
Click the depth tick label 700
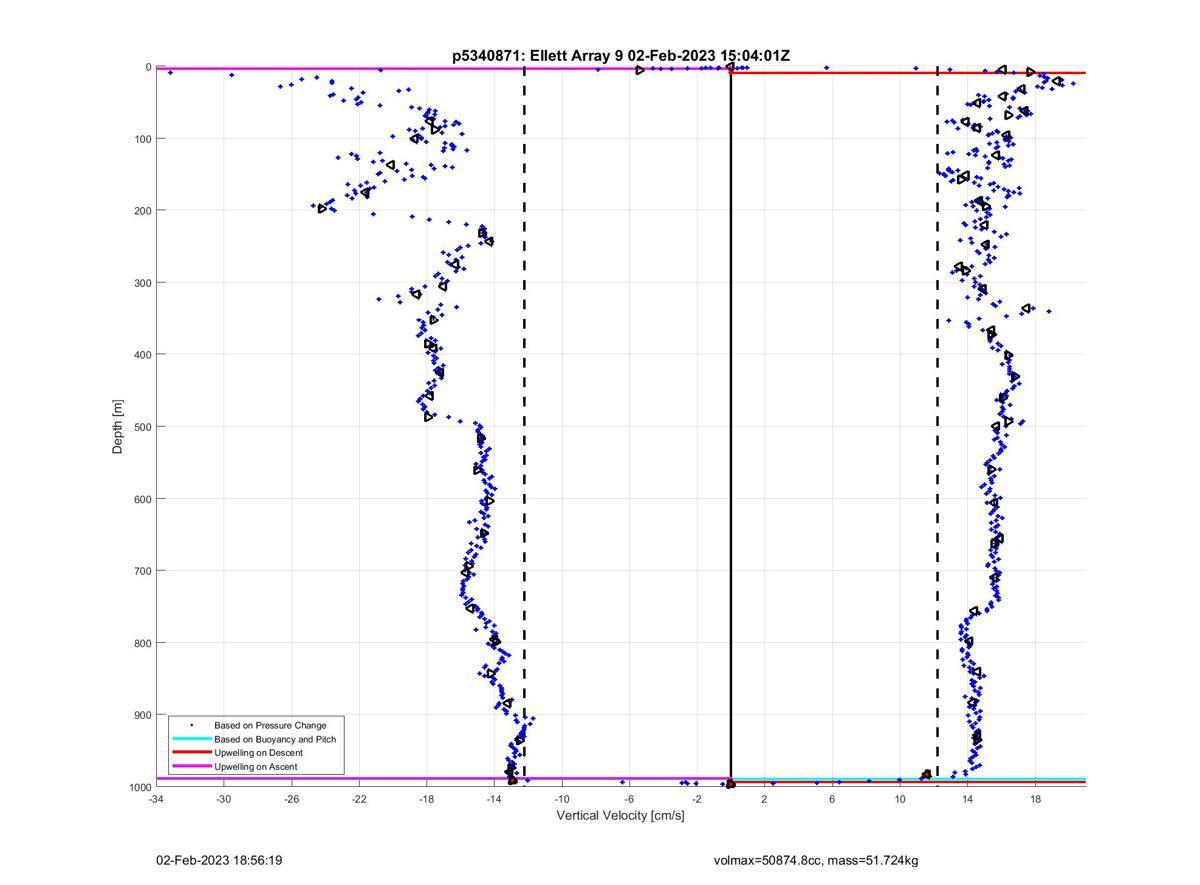[x=142, y=571]
